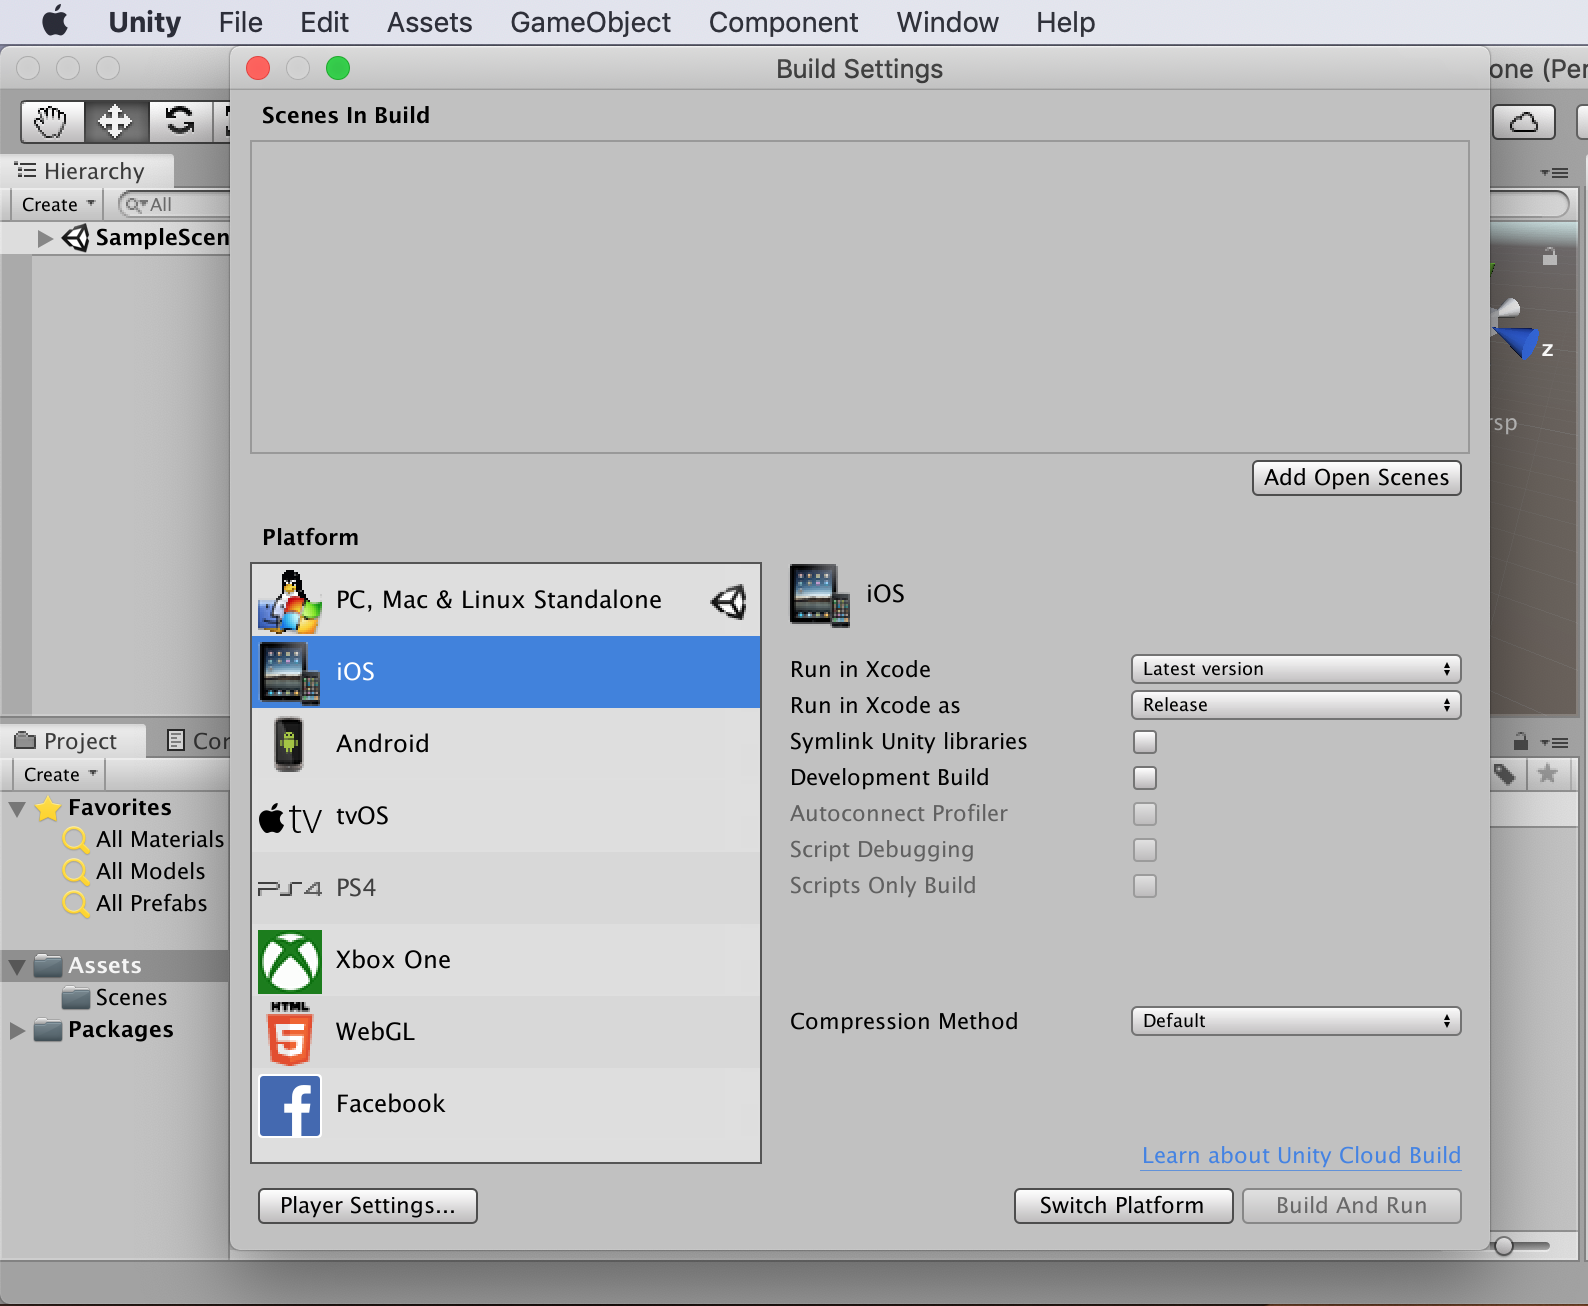Screen dimensions: 1588x1306
Task: Enable Development Build checkbox
Action: click(x=1145, y=778)
